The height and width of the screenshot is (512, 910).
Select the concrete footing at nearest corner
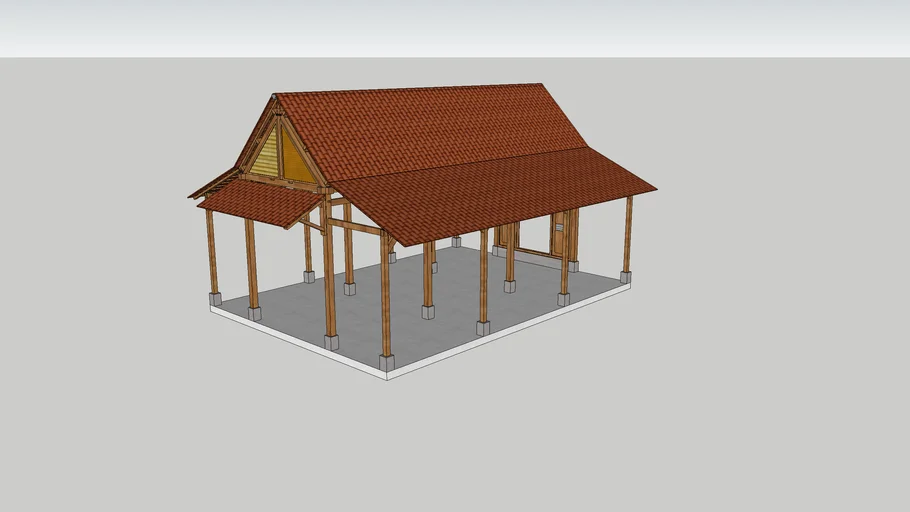point(386,362)
